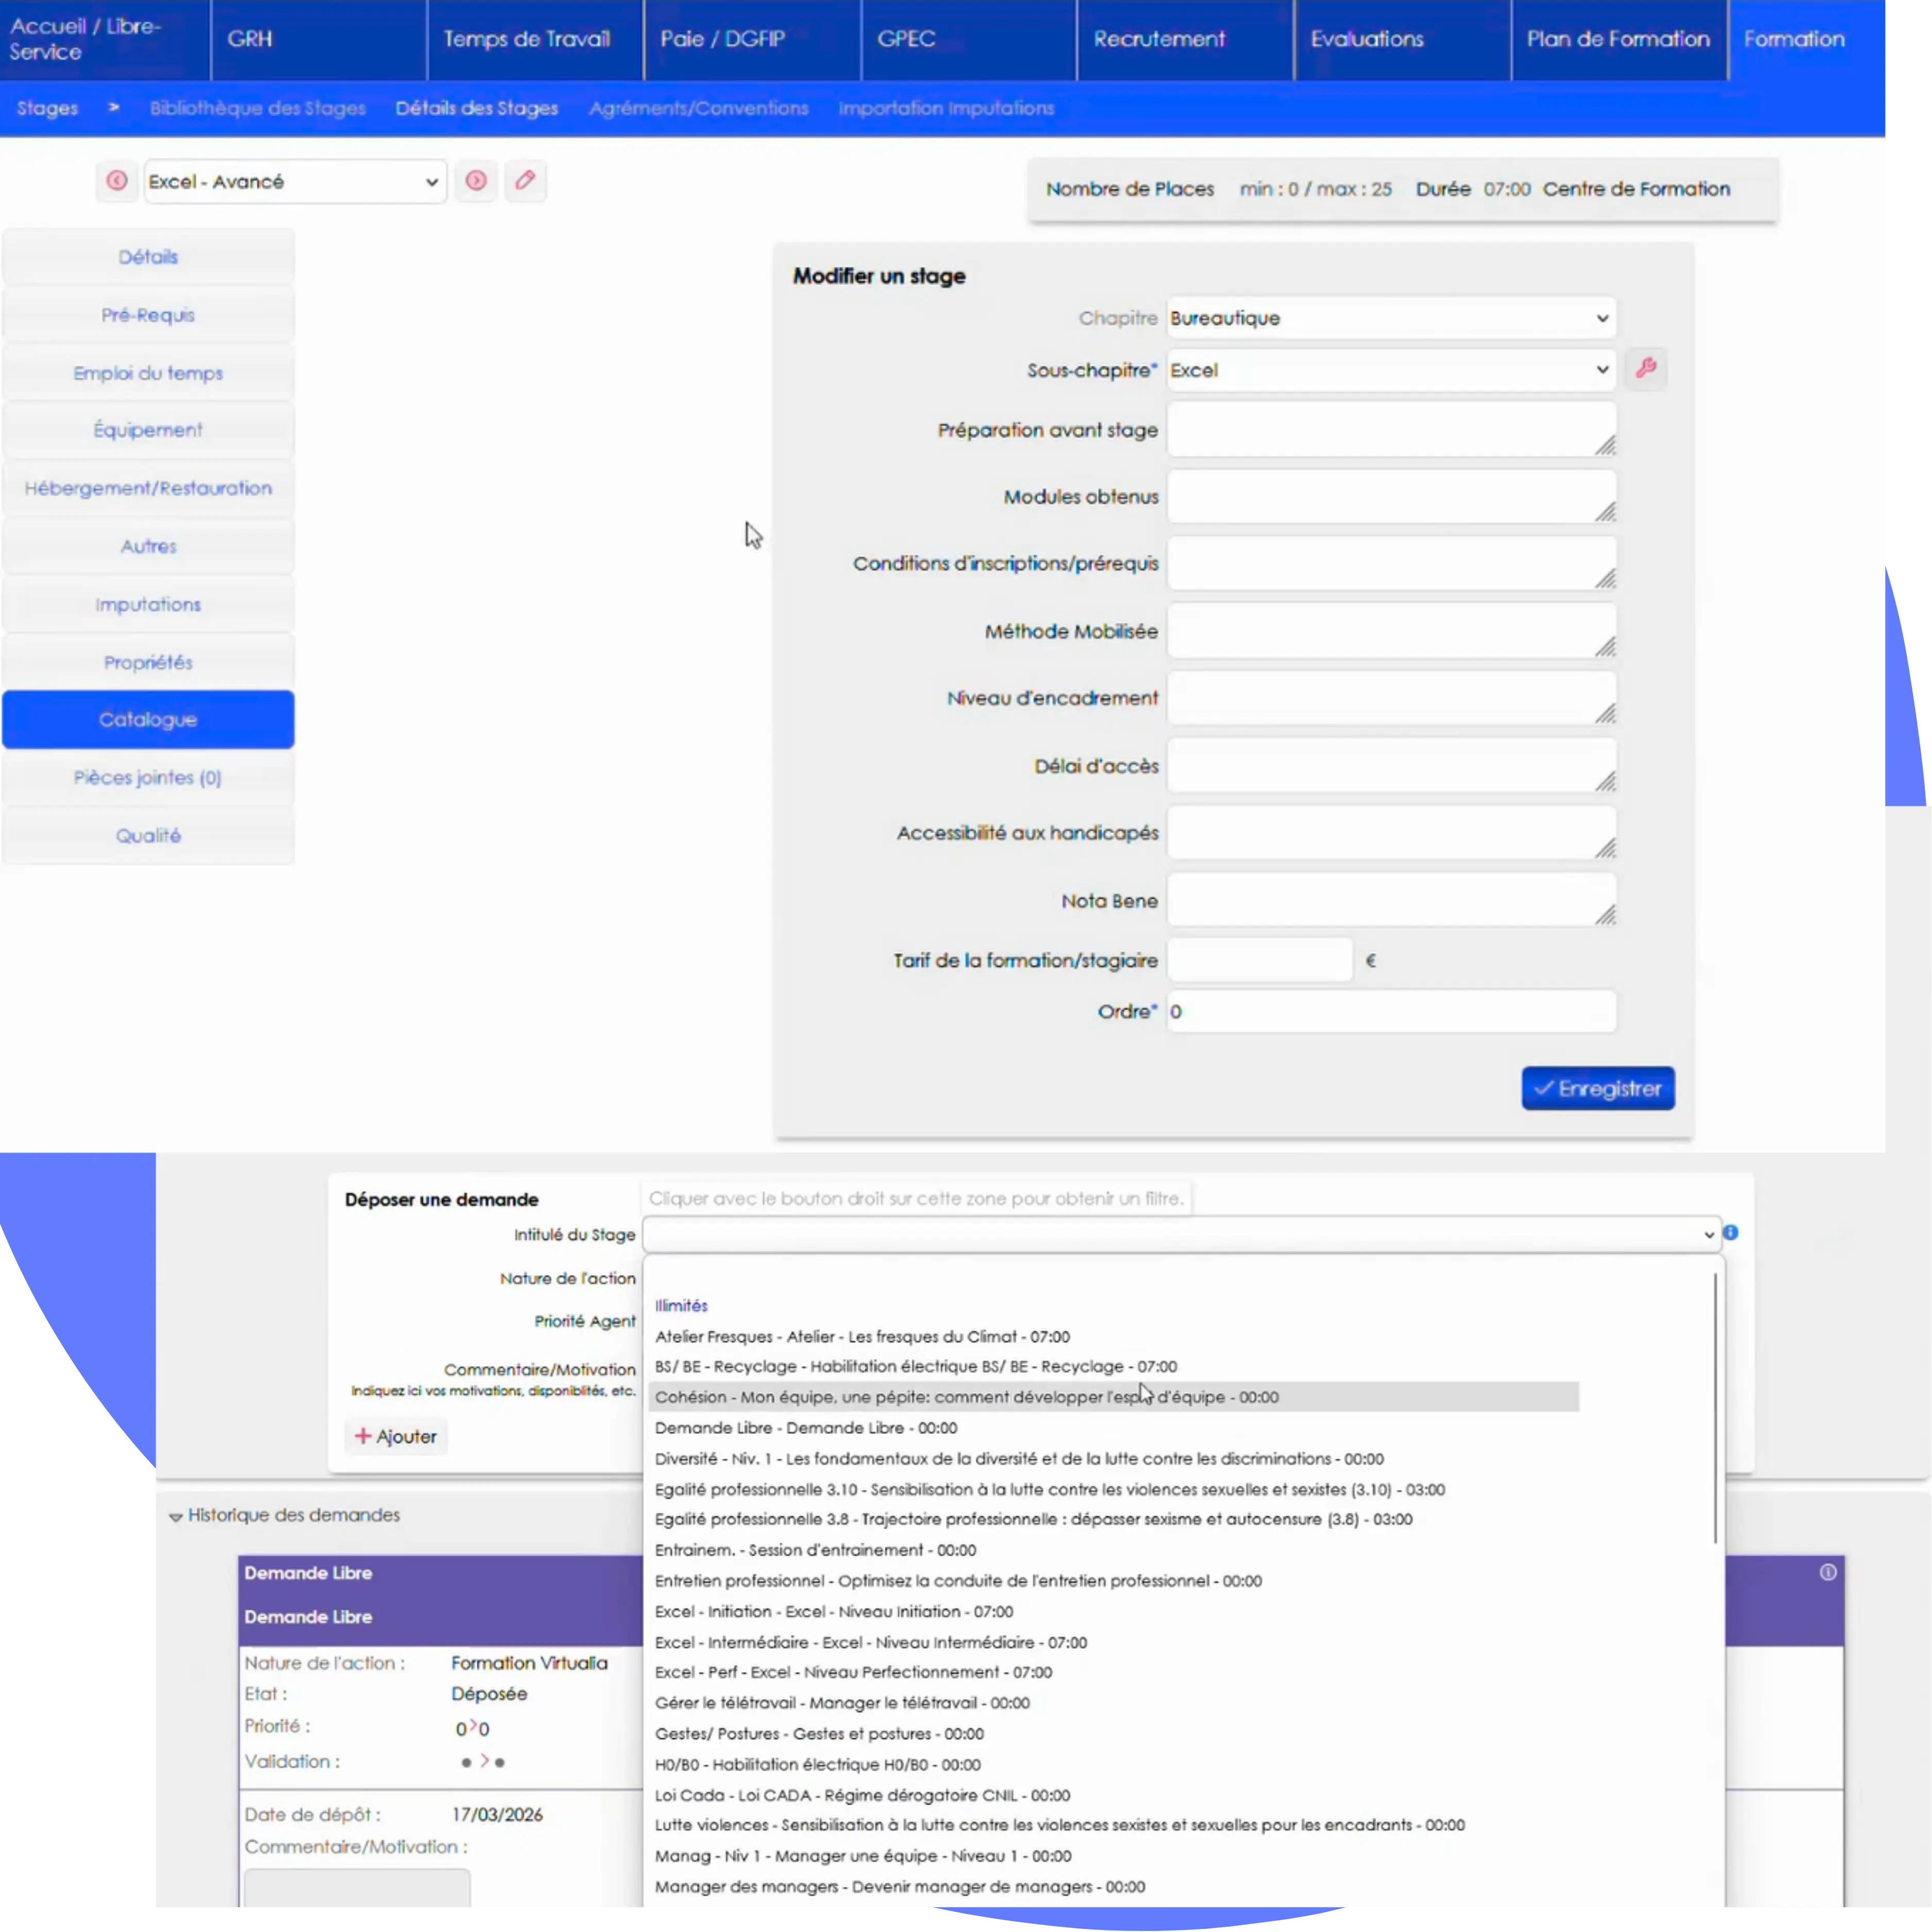The image size is (1932, 1932).
Task: Switch to the Détails side tab
Action: point(148,257)
